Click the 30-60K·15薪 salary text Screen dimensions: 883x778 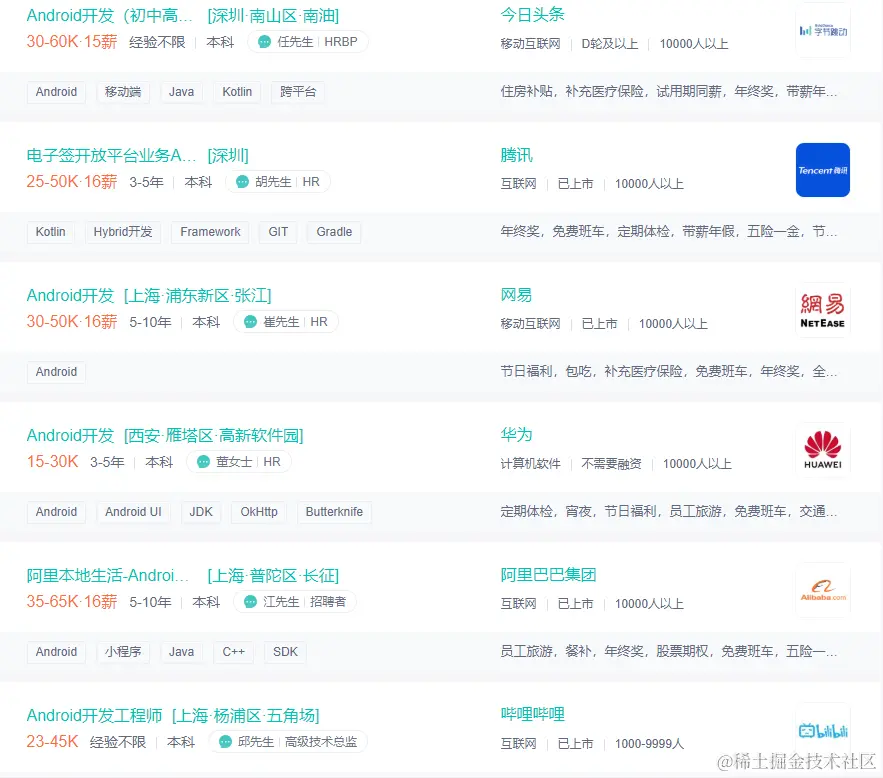point(72,42)
